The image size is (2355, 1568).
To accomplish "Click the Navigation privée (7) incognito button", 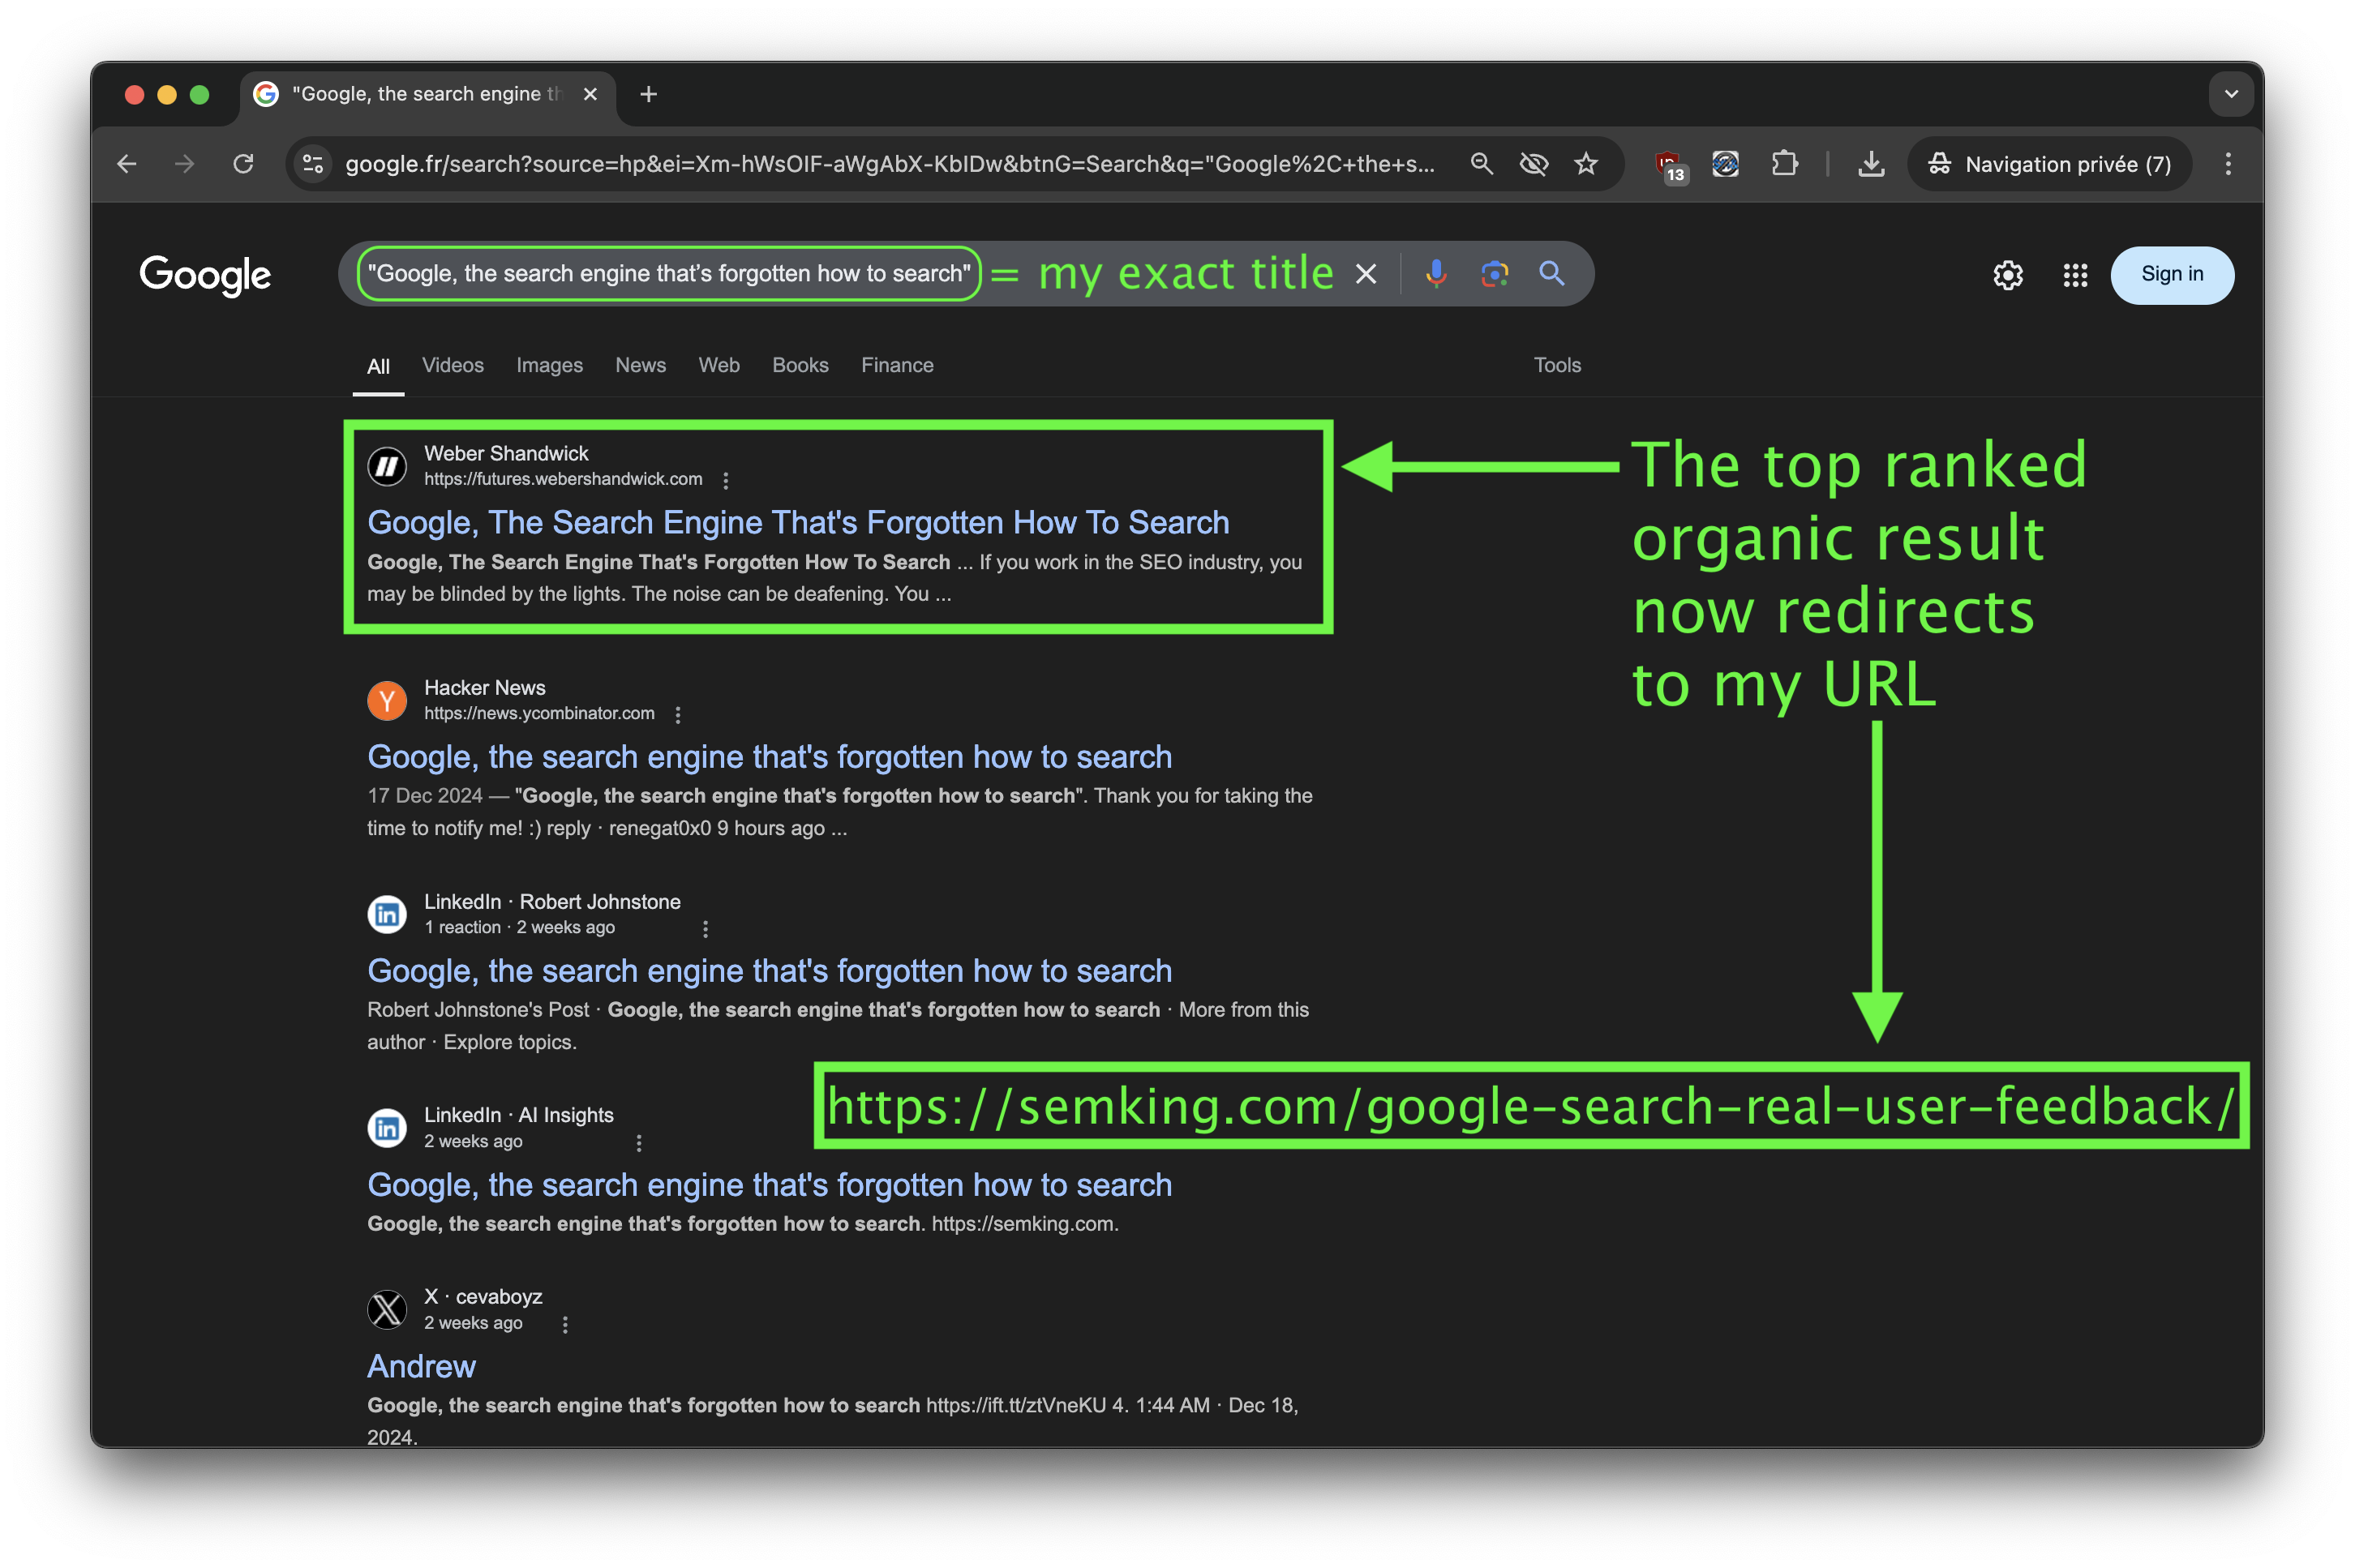I will click(2050, 164).
